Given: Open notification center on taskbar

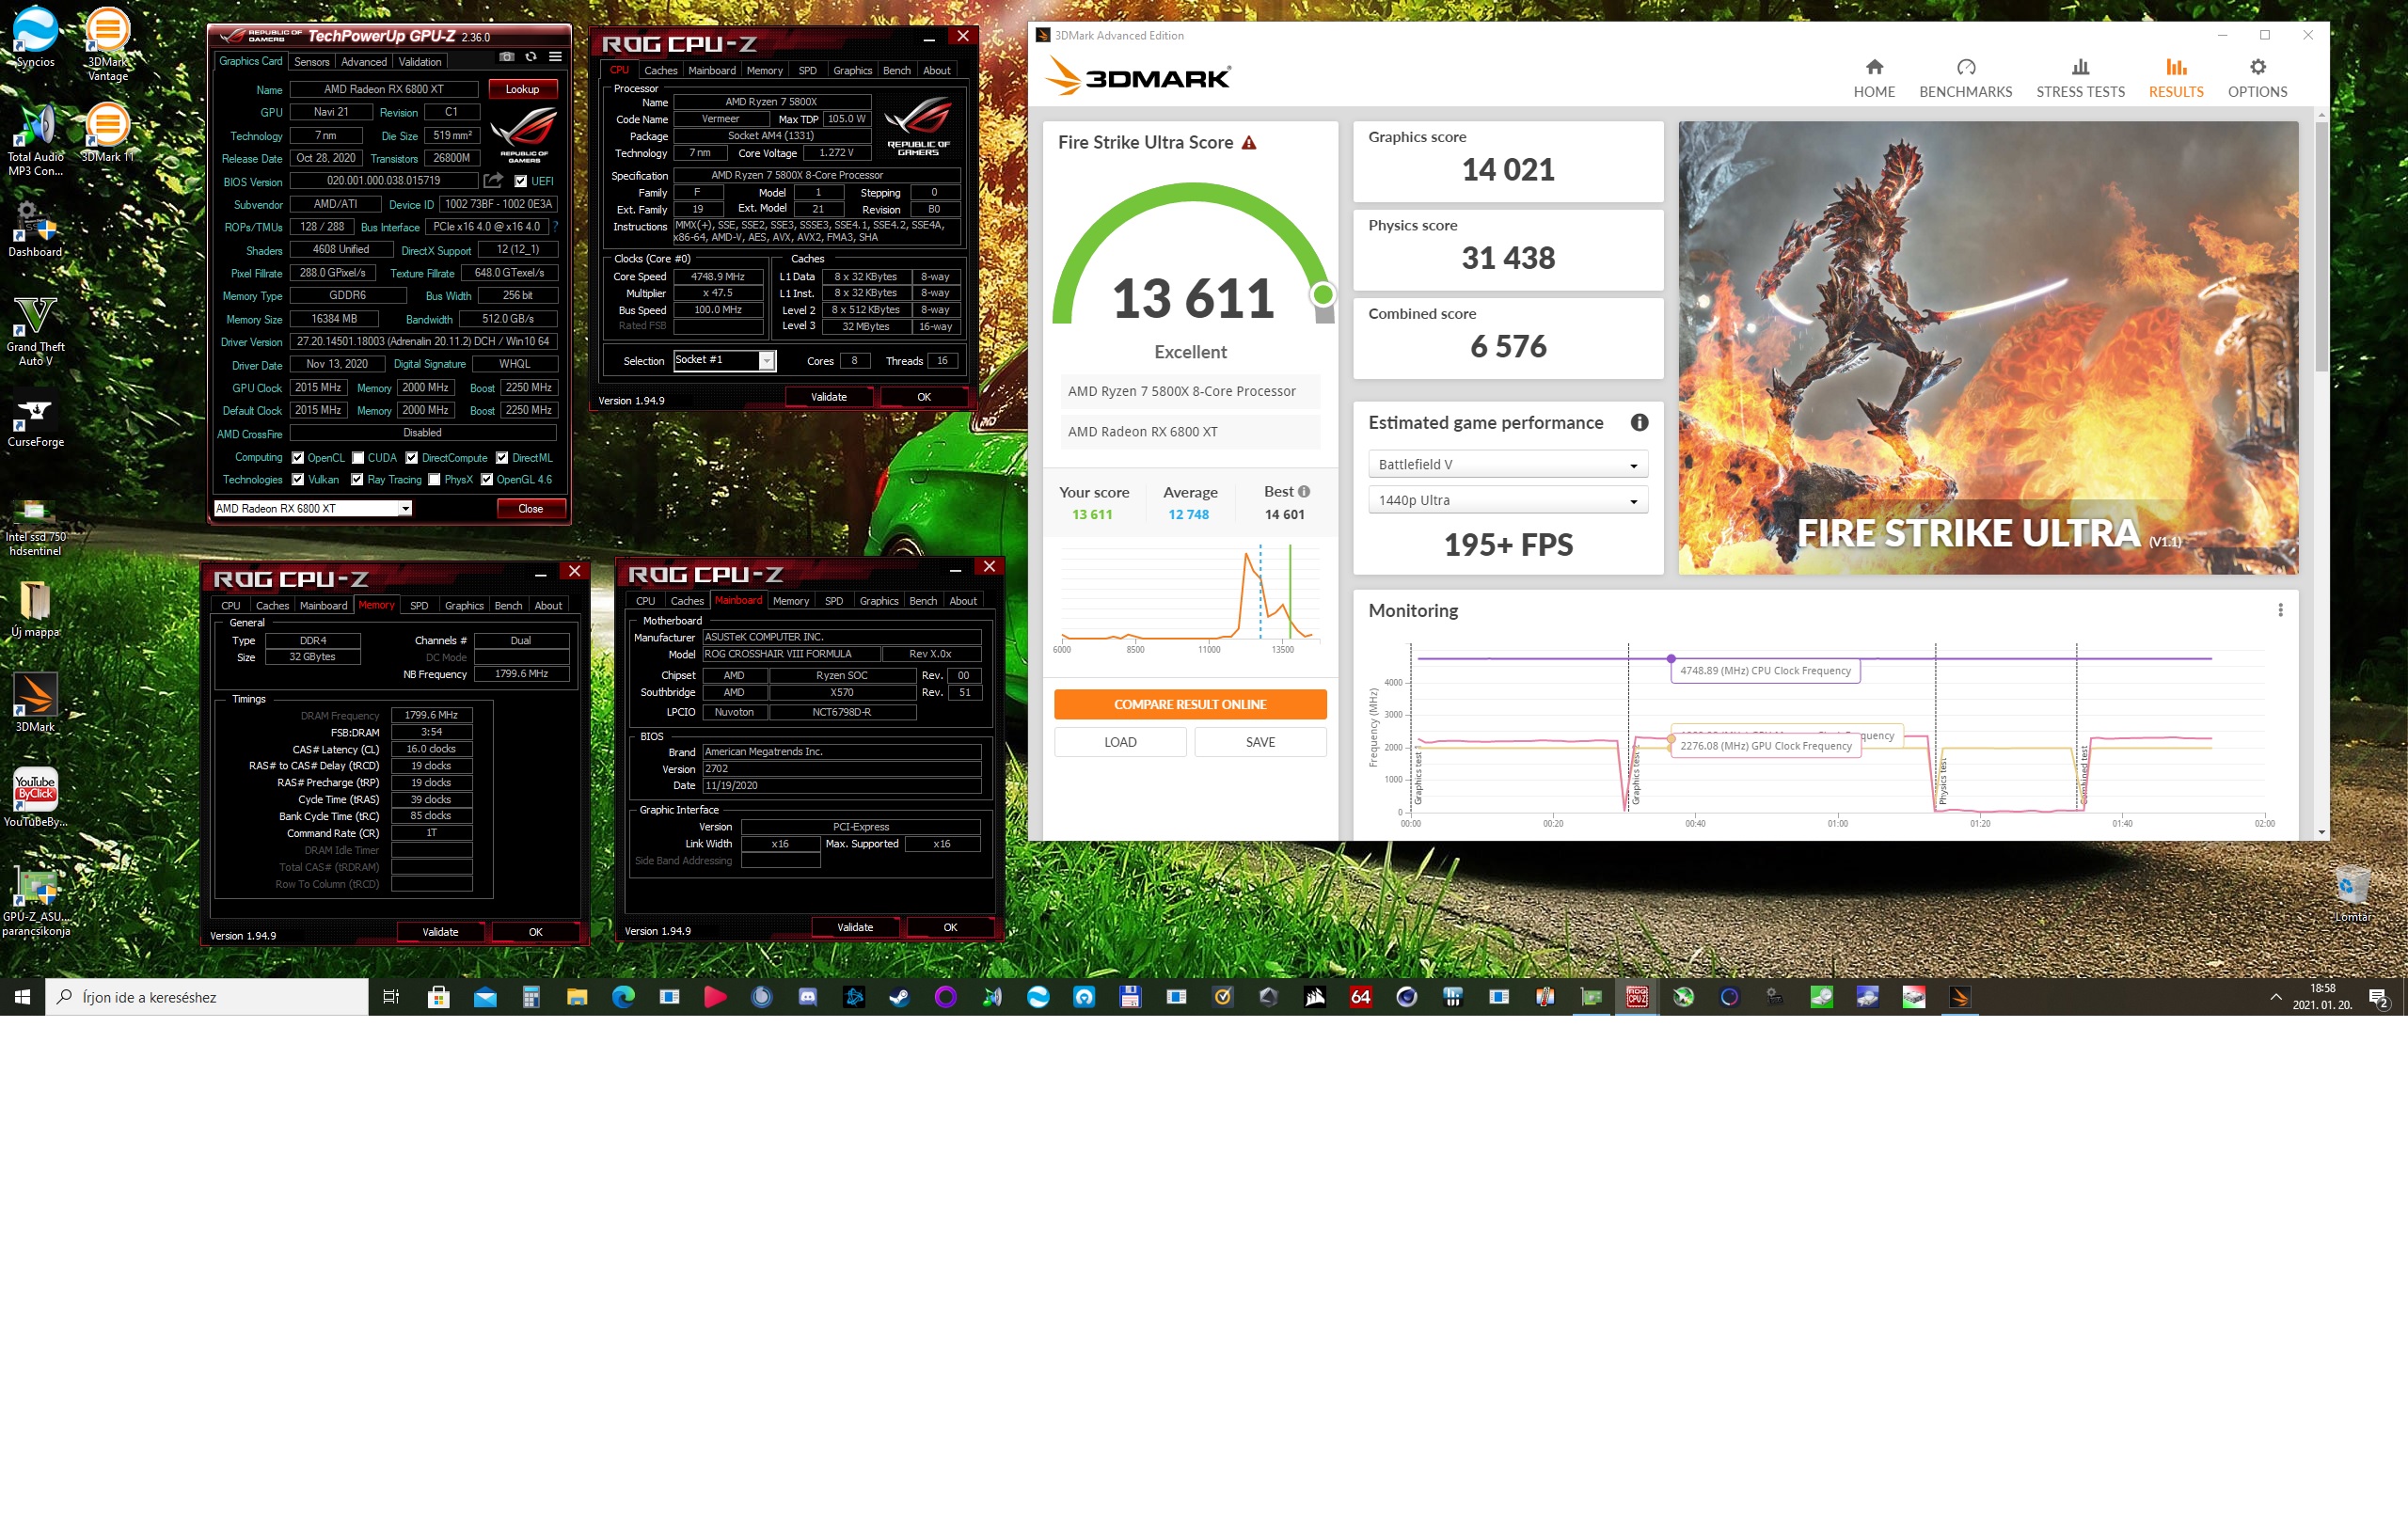Looking at the screenshot, I should click(2379, 997).
